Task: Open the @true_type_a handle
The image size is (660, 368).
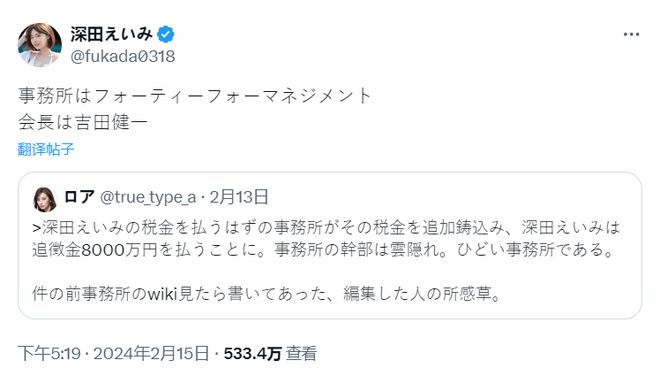Action: pos(148,197)
